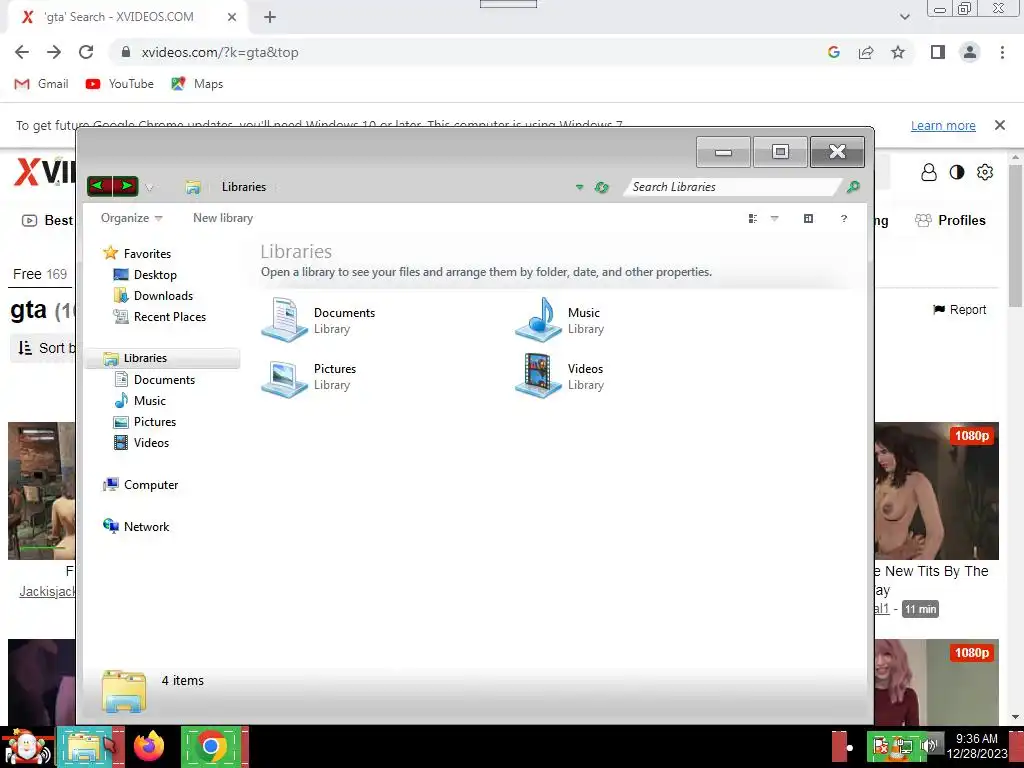This screenshot has width=1024, height=768.
Task: Reload the Chrome page
Action: click(86, 52)
